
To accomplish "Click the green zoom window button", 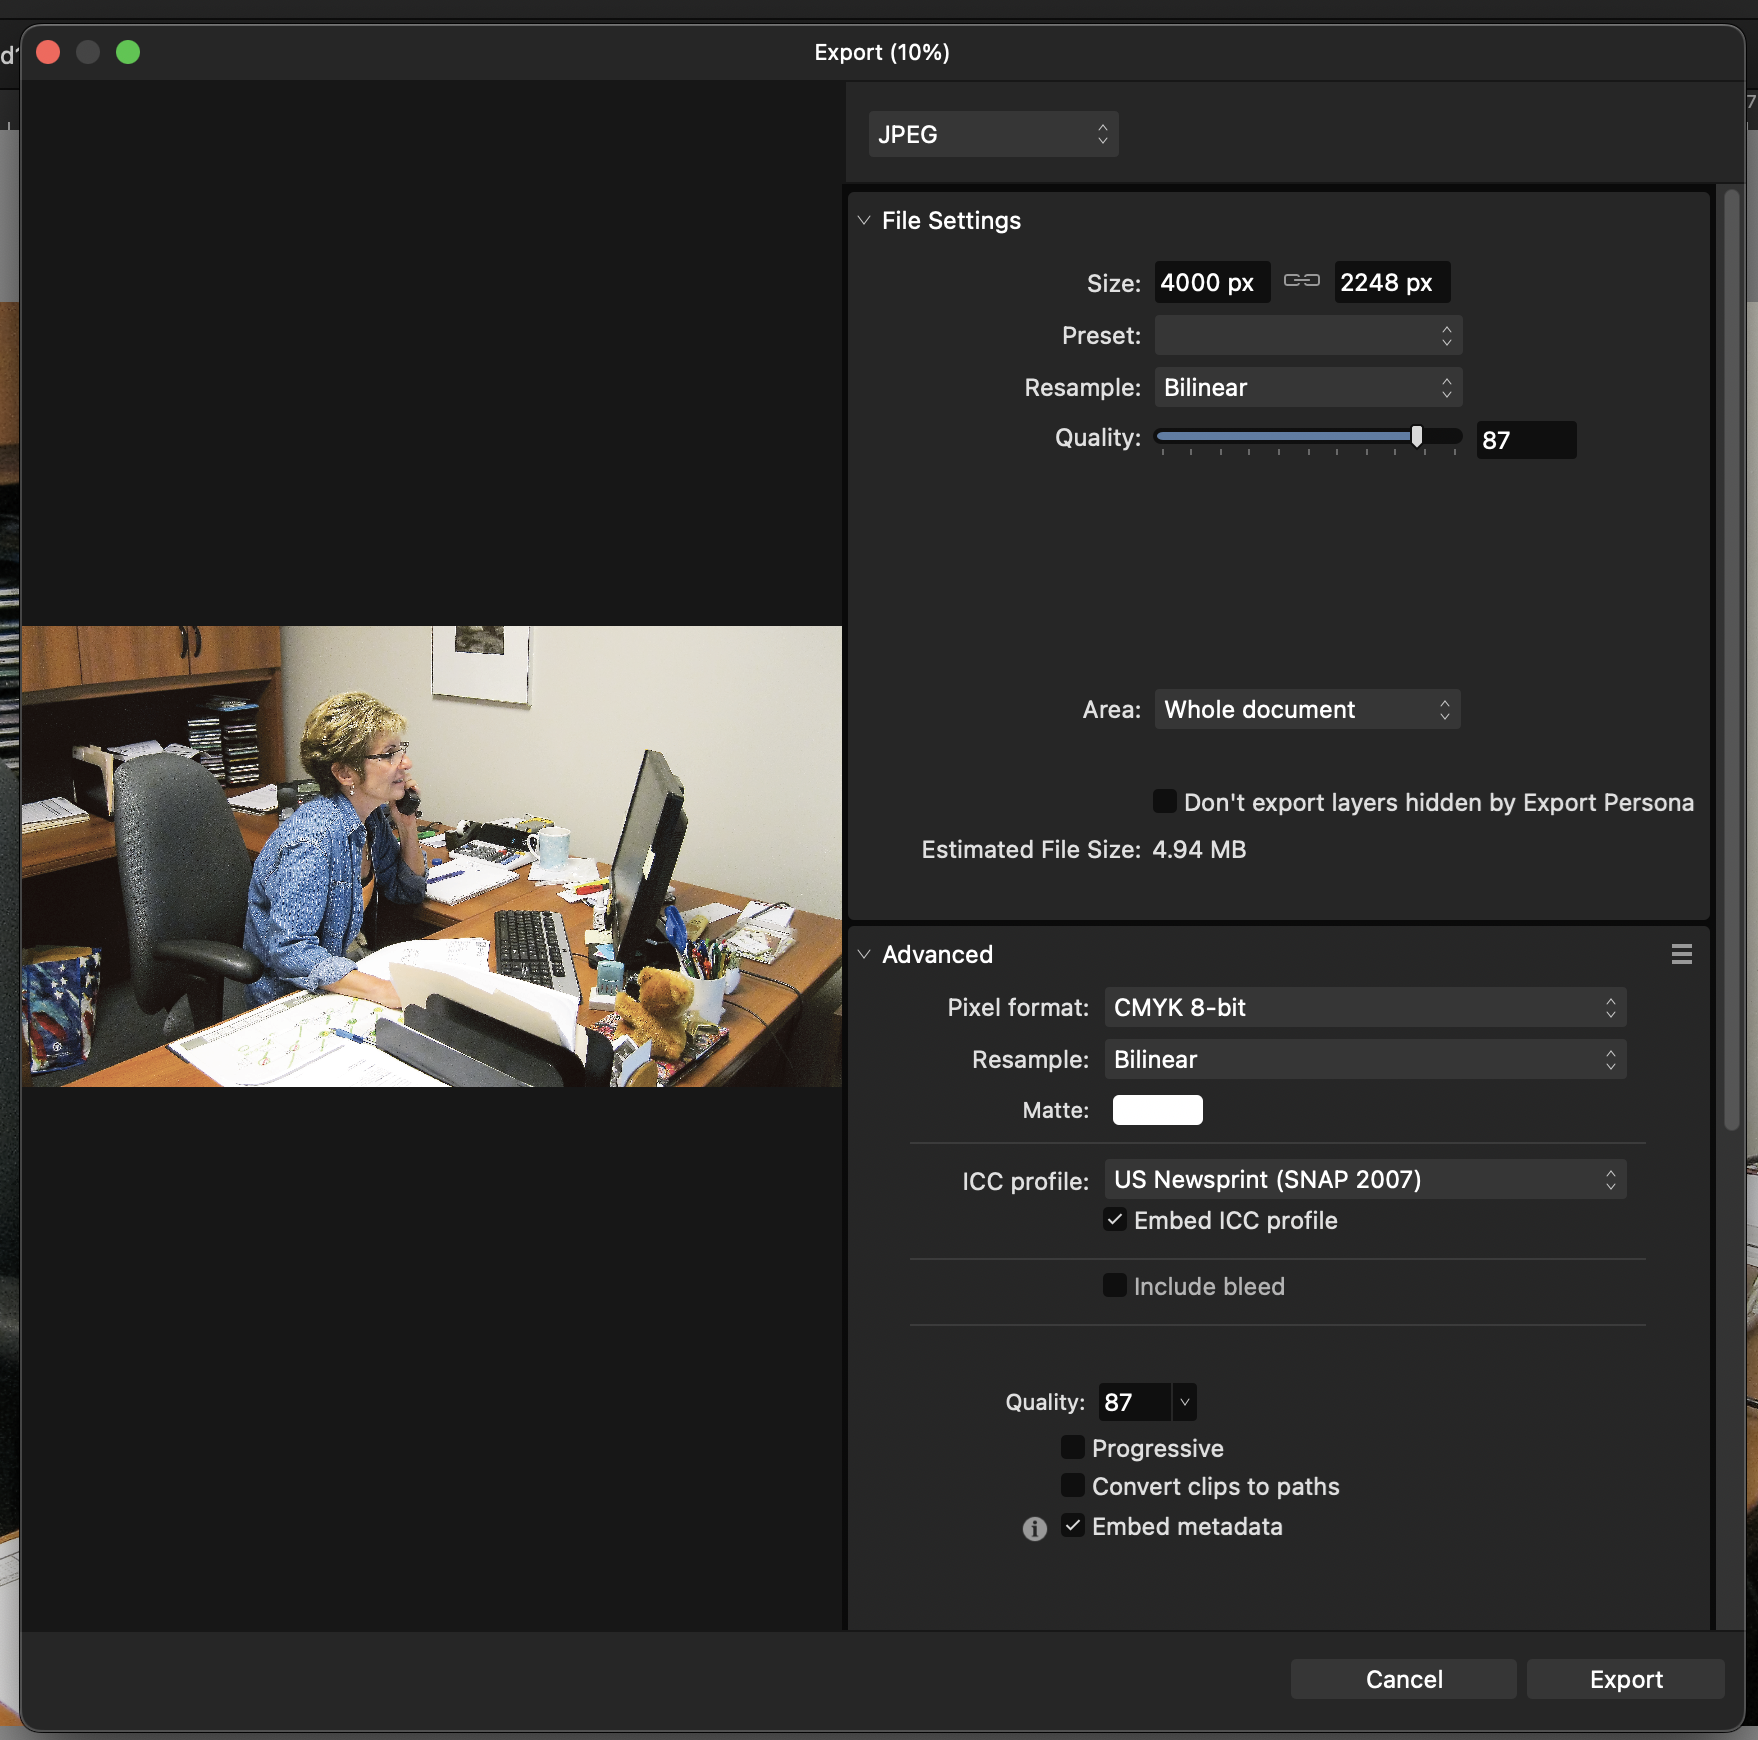I will [x=128, y=52].
